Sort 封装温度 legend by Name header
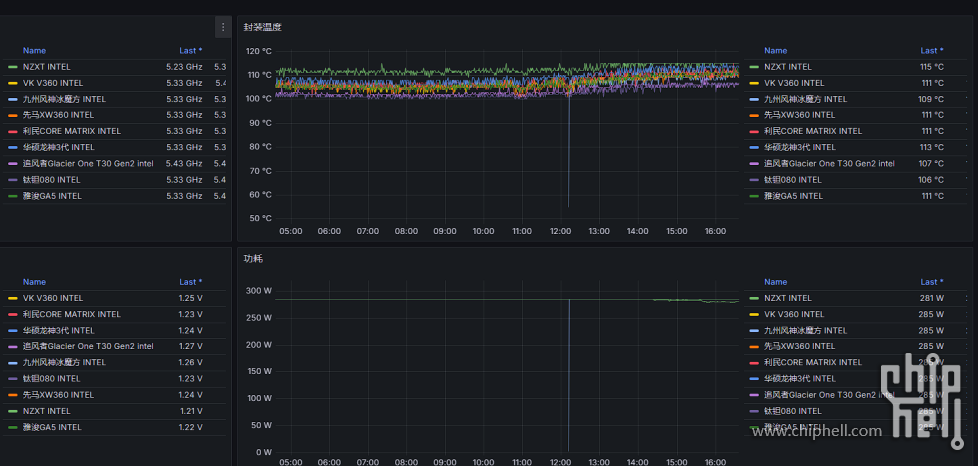This screenshot has width=978, height=466. click(x=776, y=51)
